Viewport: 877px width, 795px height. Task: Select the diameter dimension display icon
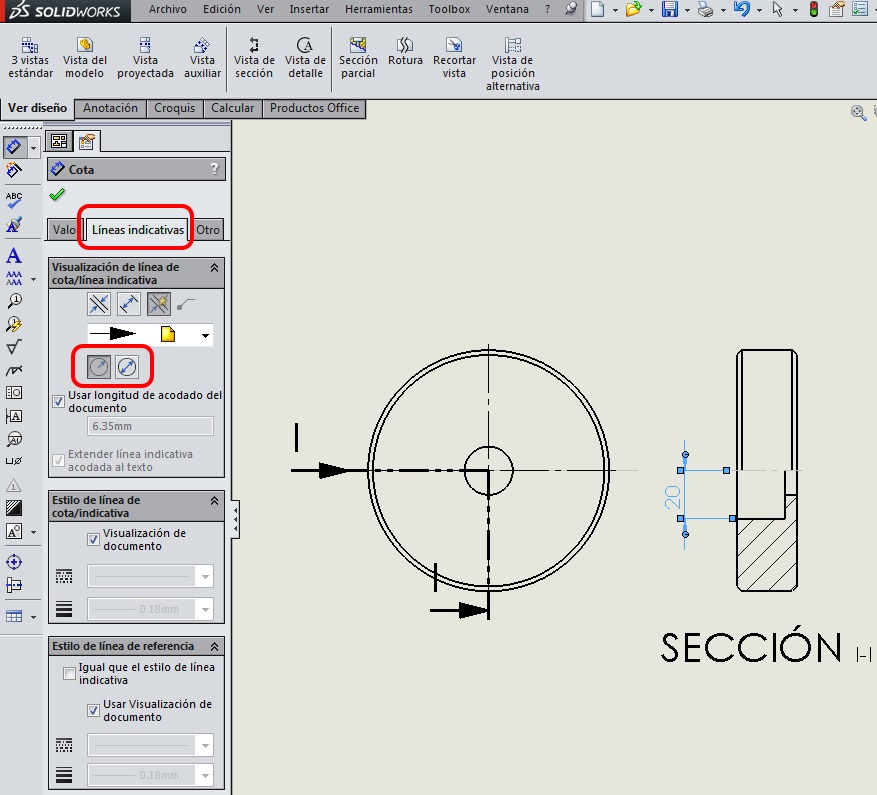(126, 367)
